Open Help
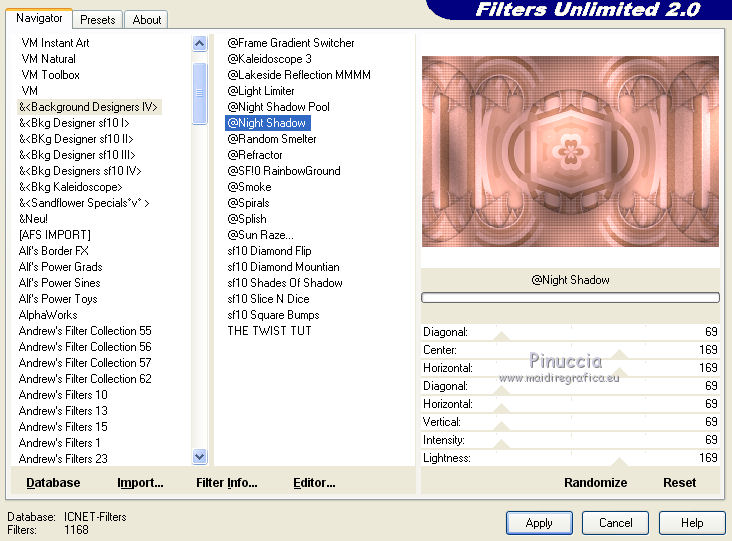Screen dimensions: 732x541 (x=692, y=523)
